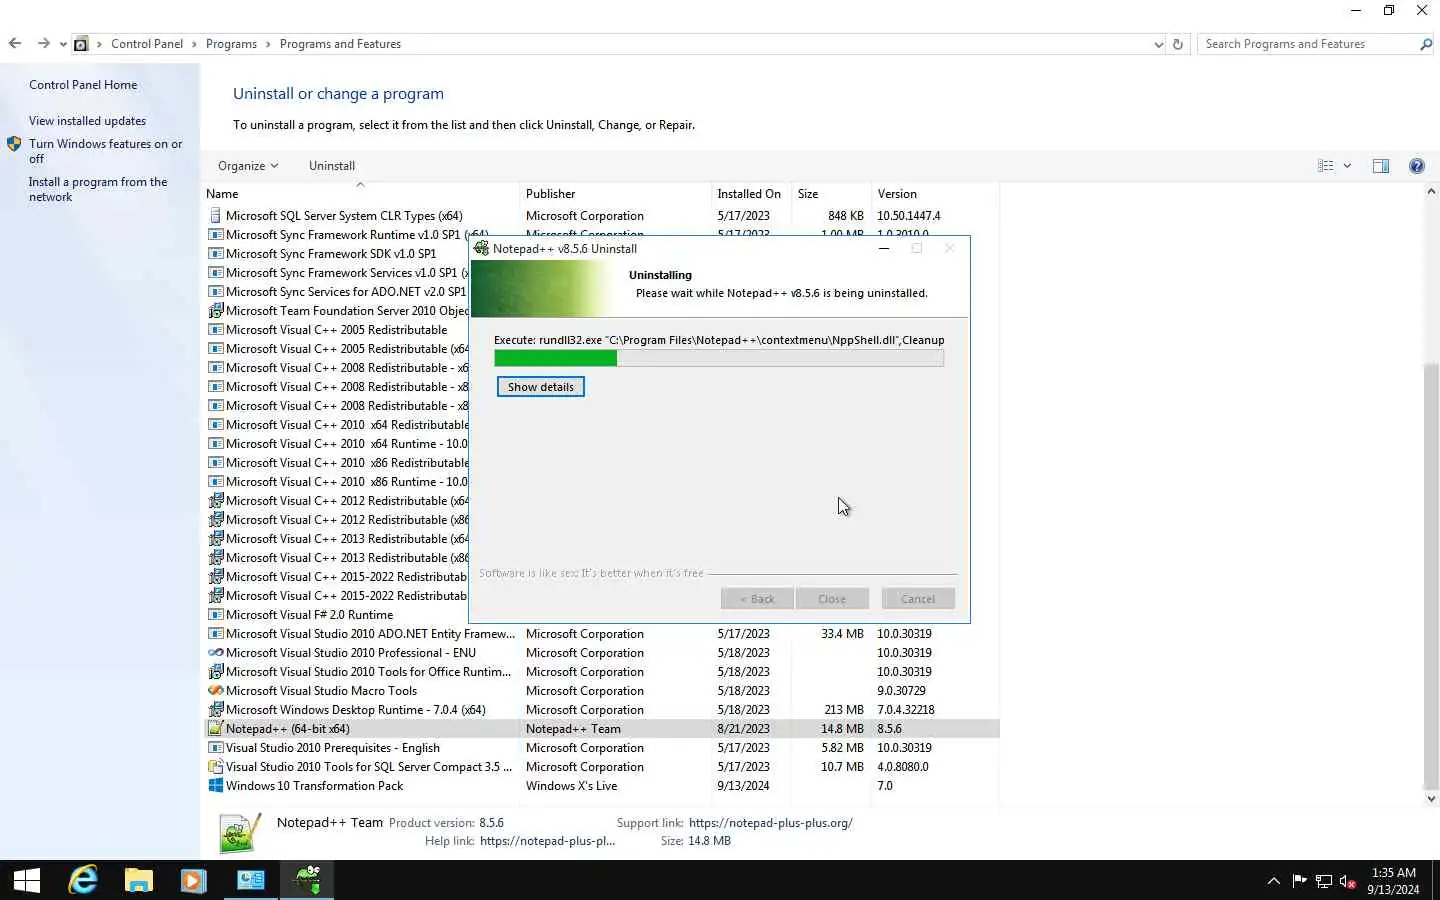This screenshot has width=1440, height=900.
Task: Select Visual Studio 2010 Prerequisites - English row
Action: pos(602,748)
